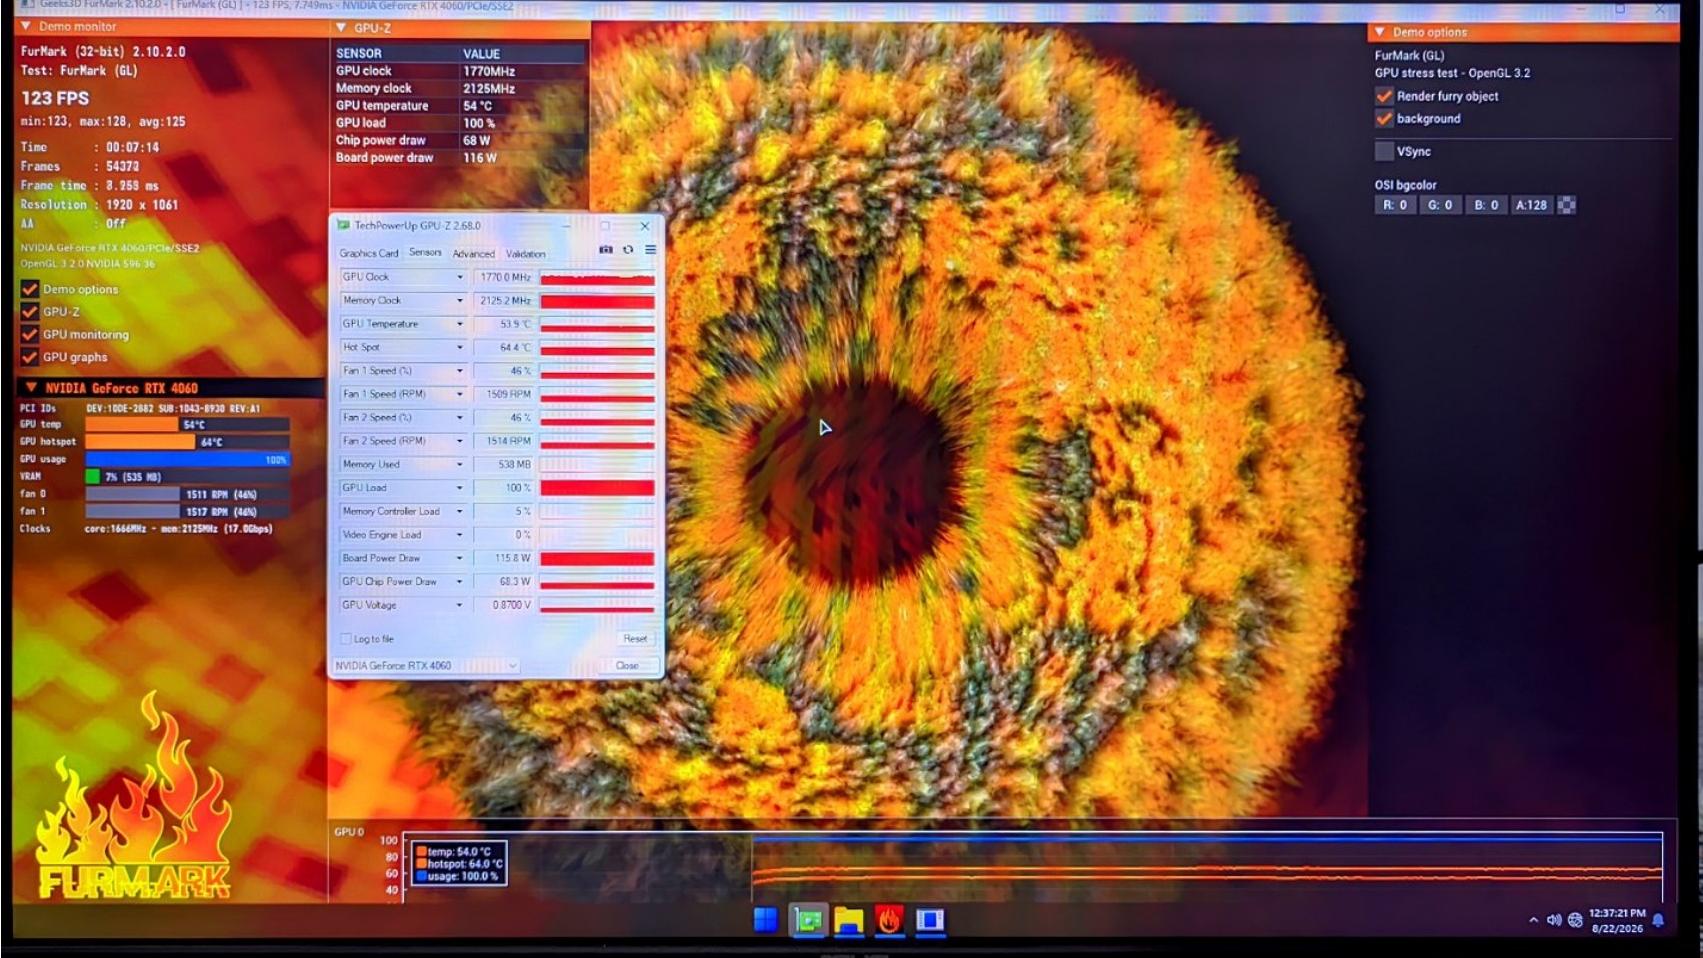Open the Board Power Draw dropdown
The width and height of the screenshot is (1703, 958).
(x=460, y=558)
